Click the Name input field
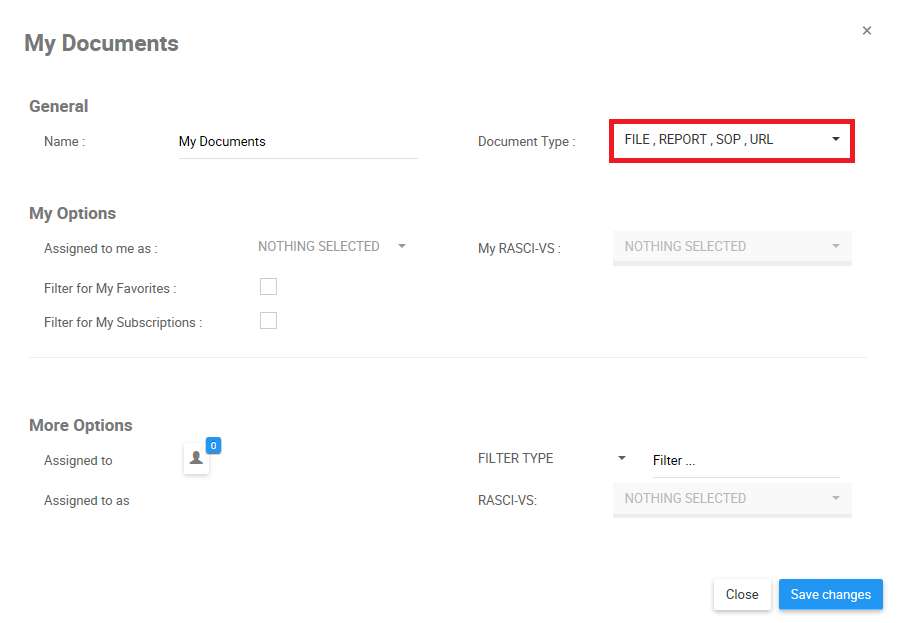Image resolution: width=898 pixels, height=623 pixels. point(297,142)
